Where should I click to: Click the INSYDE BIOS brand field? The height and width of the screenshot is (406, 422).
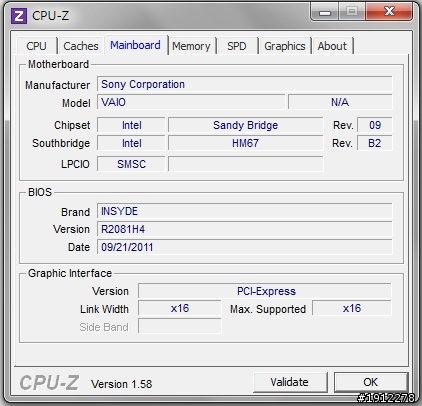pyautogui.click(x=245, y=211)
